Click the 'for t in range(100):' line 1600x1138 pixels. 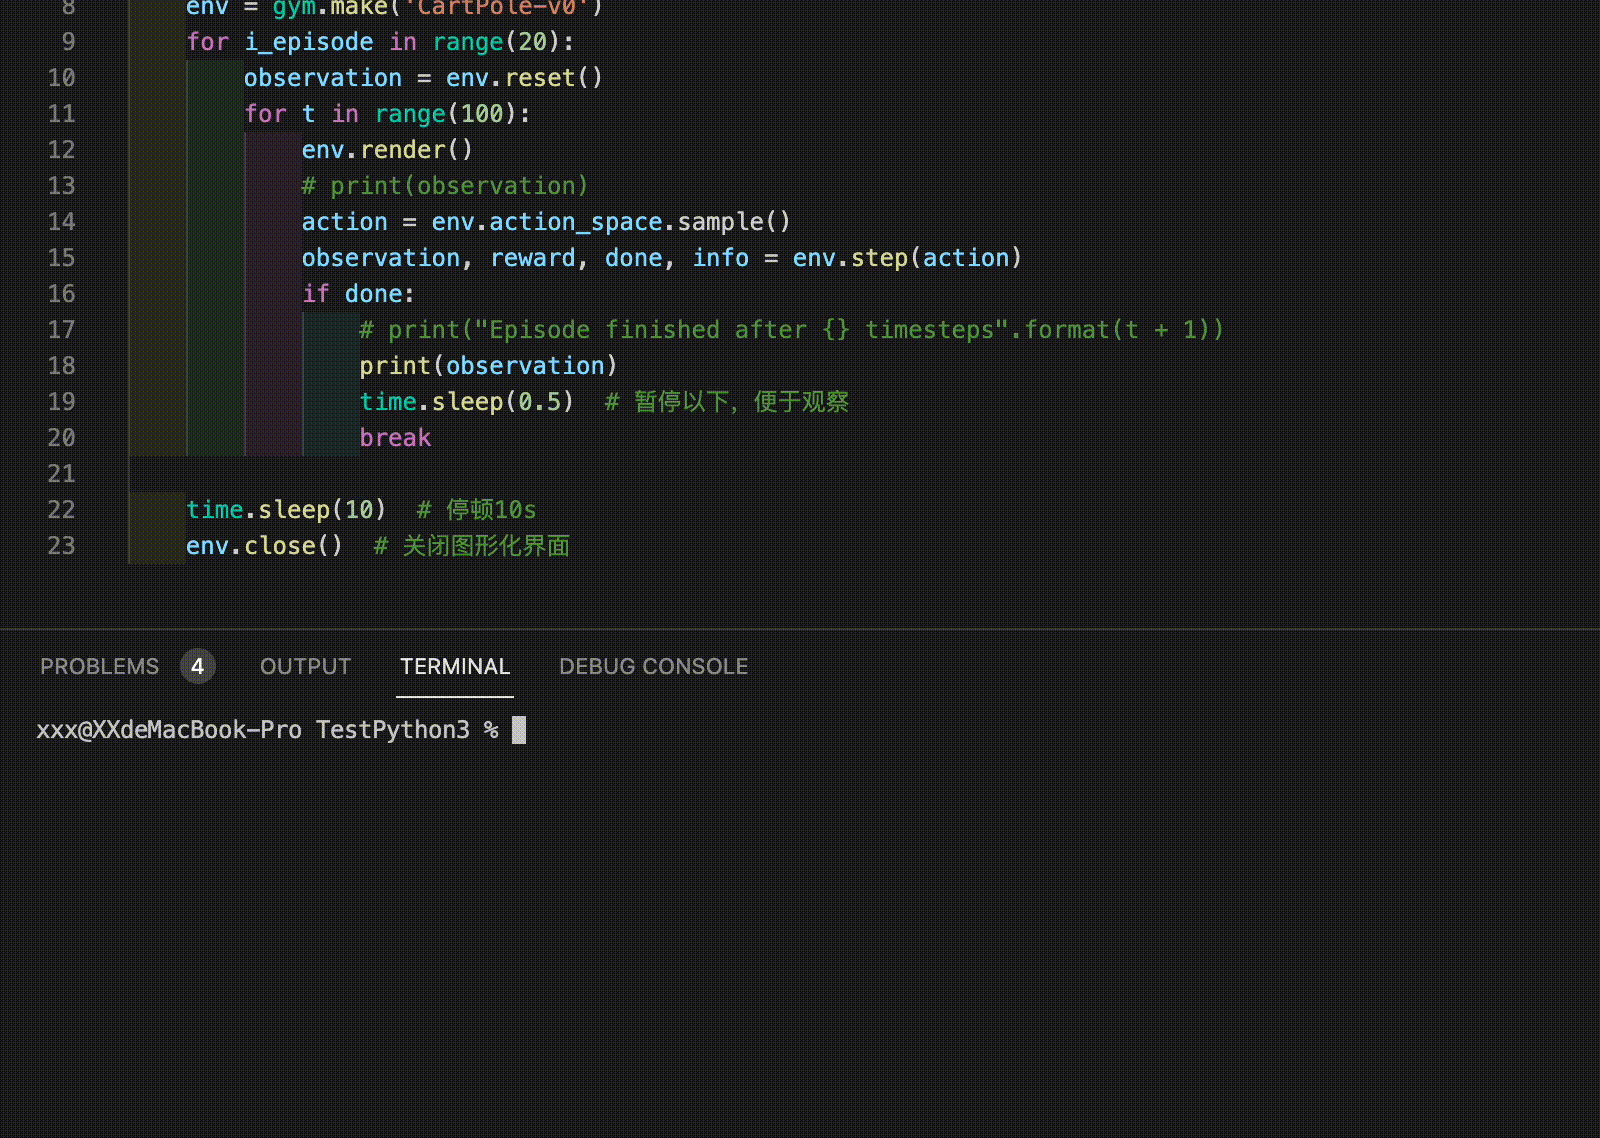click(387, 114)
